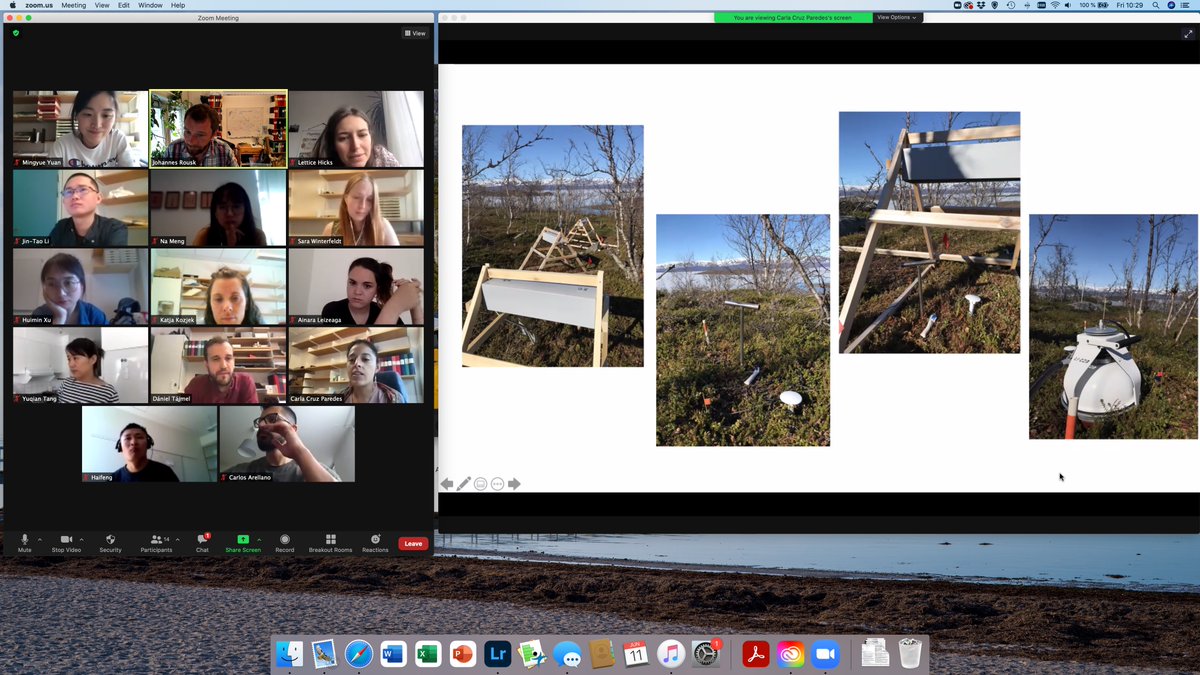Screen dimensions: 1200x675
Task: Open the Help menu
Action: coord(178,5)
